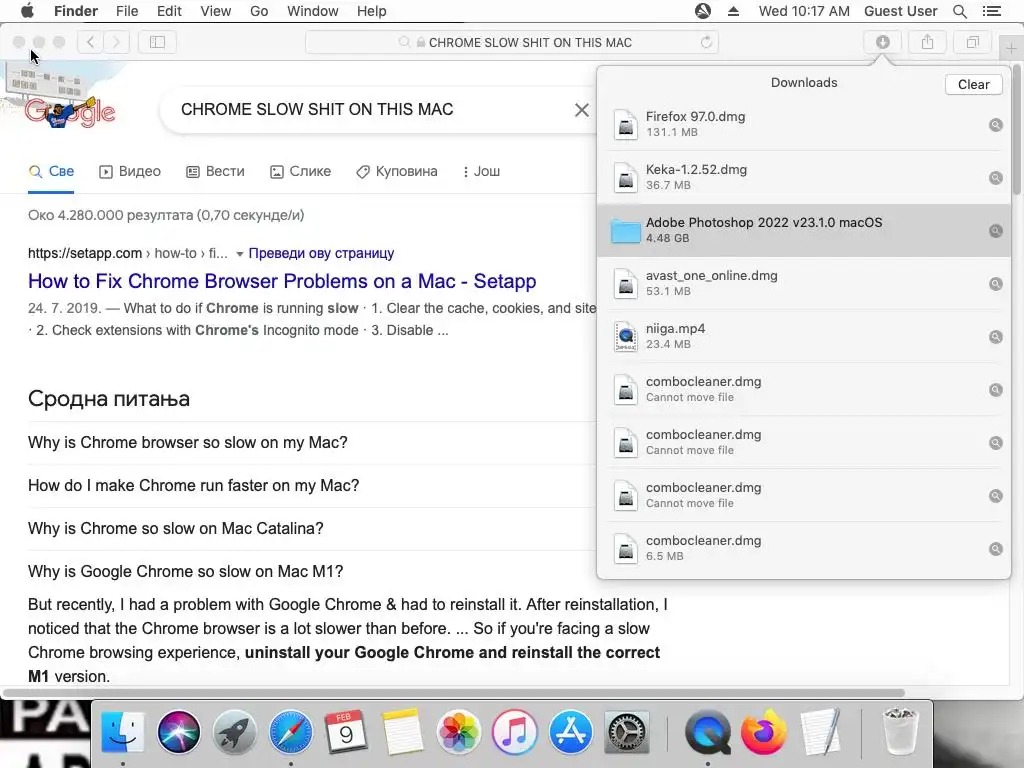Click Spotlight search icon in menu bar
The width and height of the screenshot is (1024, 768).
pyautogui.click(x=959, y=11)
